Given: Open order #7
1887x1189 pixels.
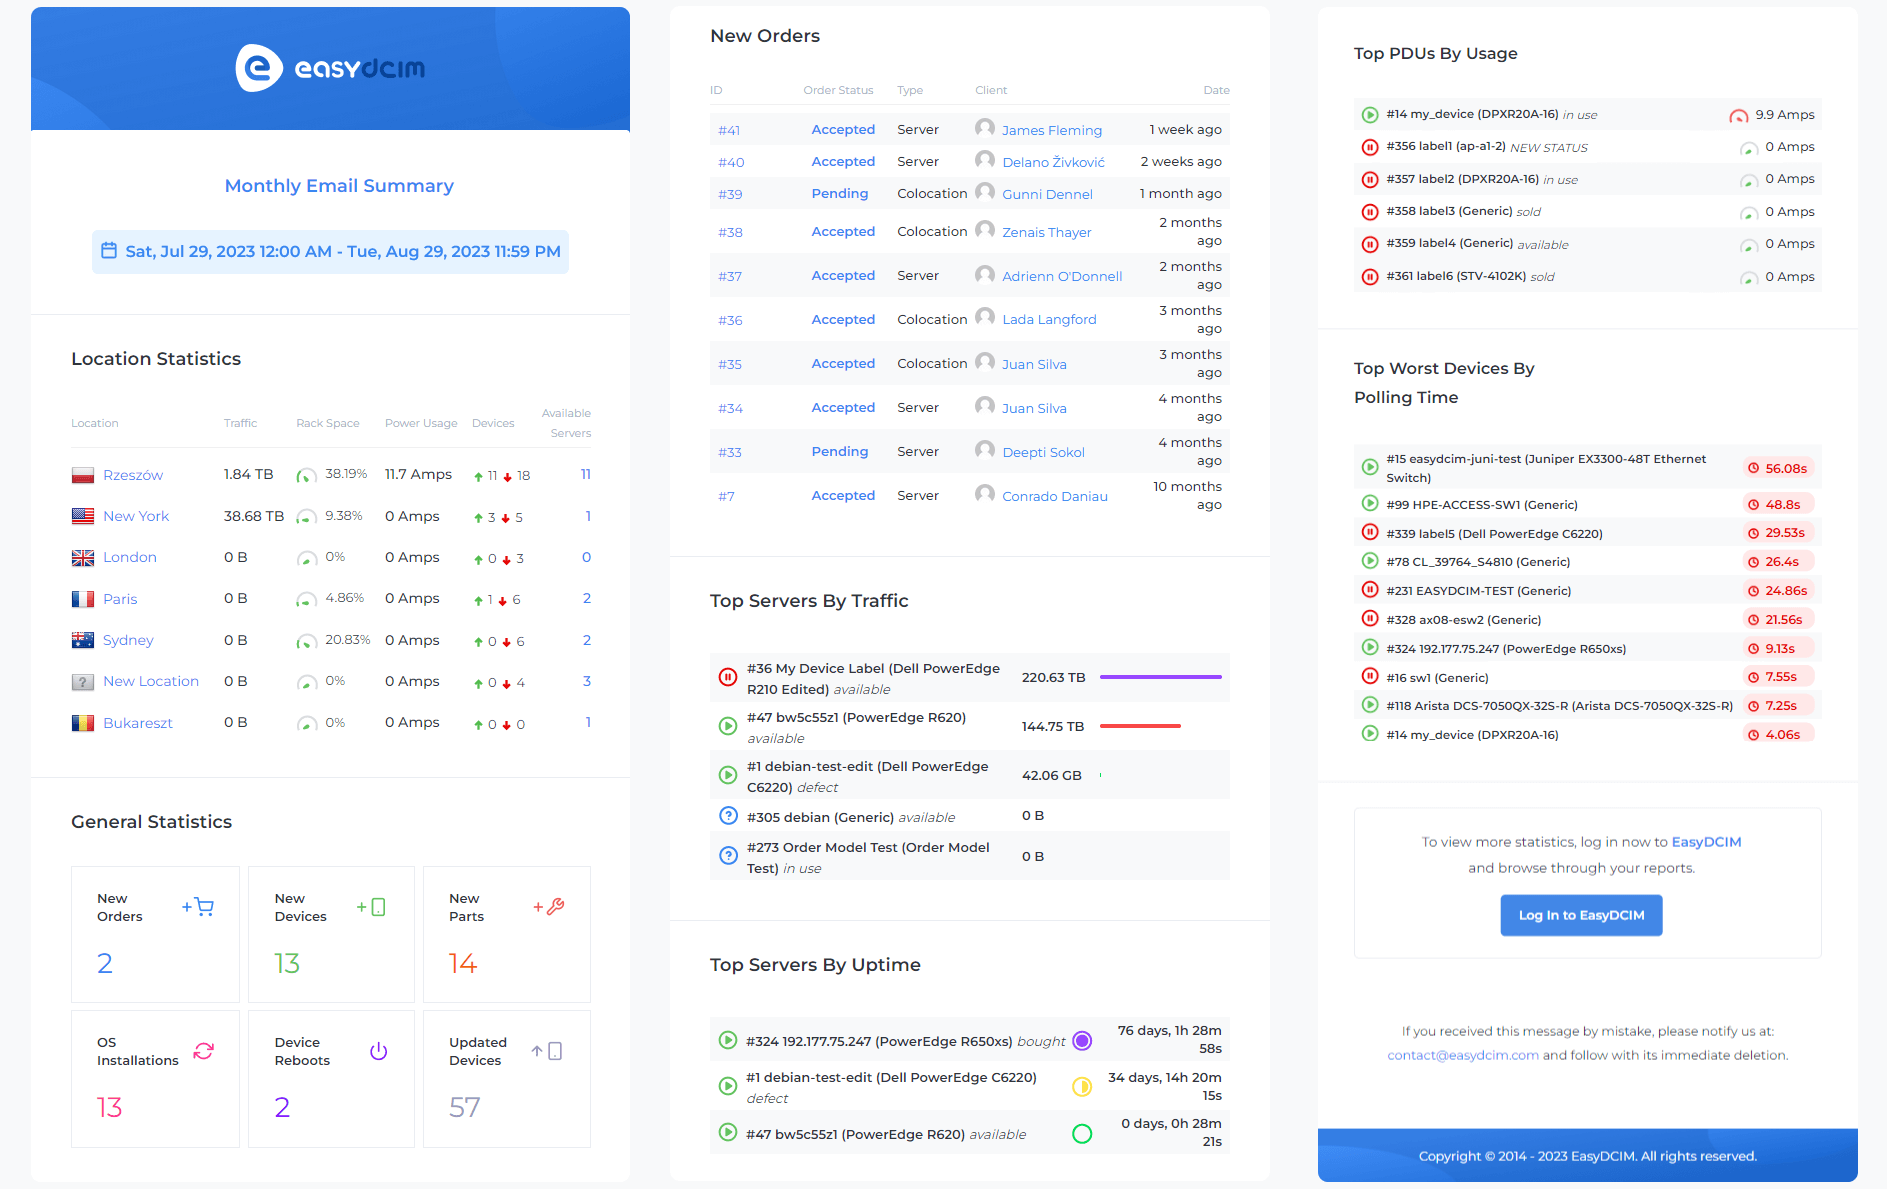Looking at the screenshot, I should click(x=726, y=496).
